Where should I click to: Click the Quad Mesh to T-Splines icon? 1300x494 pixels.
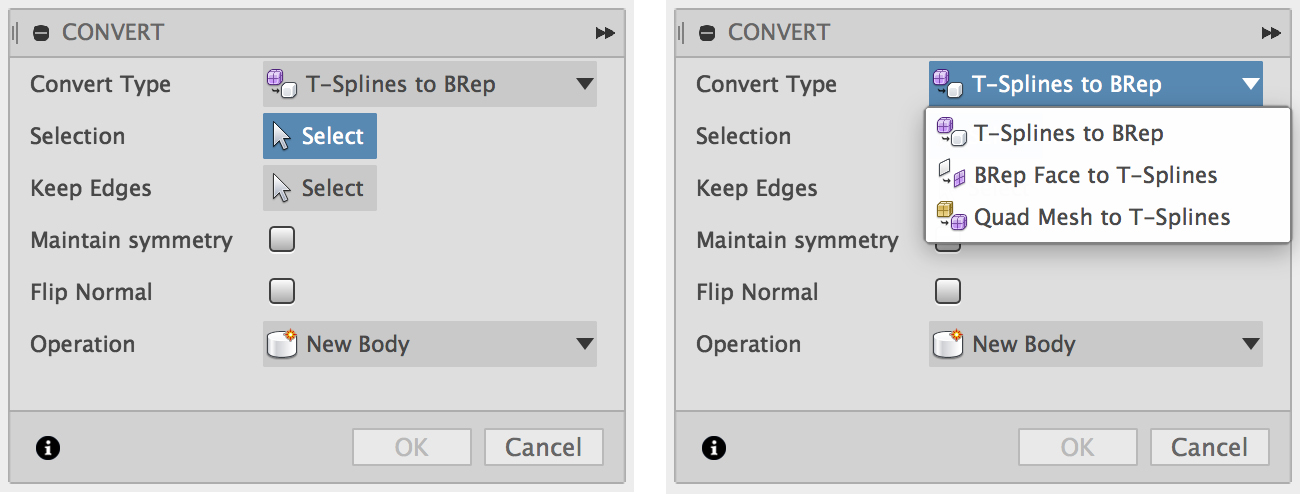[x=951, y=217]
